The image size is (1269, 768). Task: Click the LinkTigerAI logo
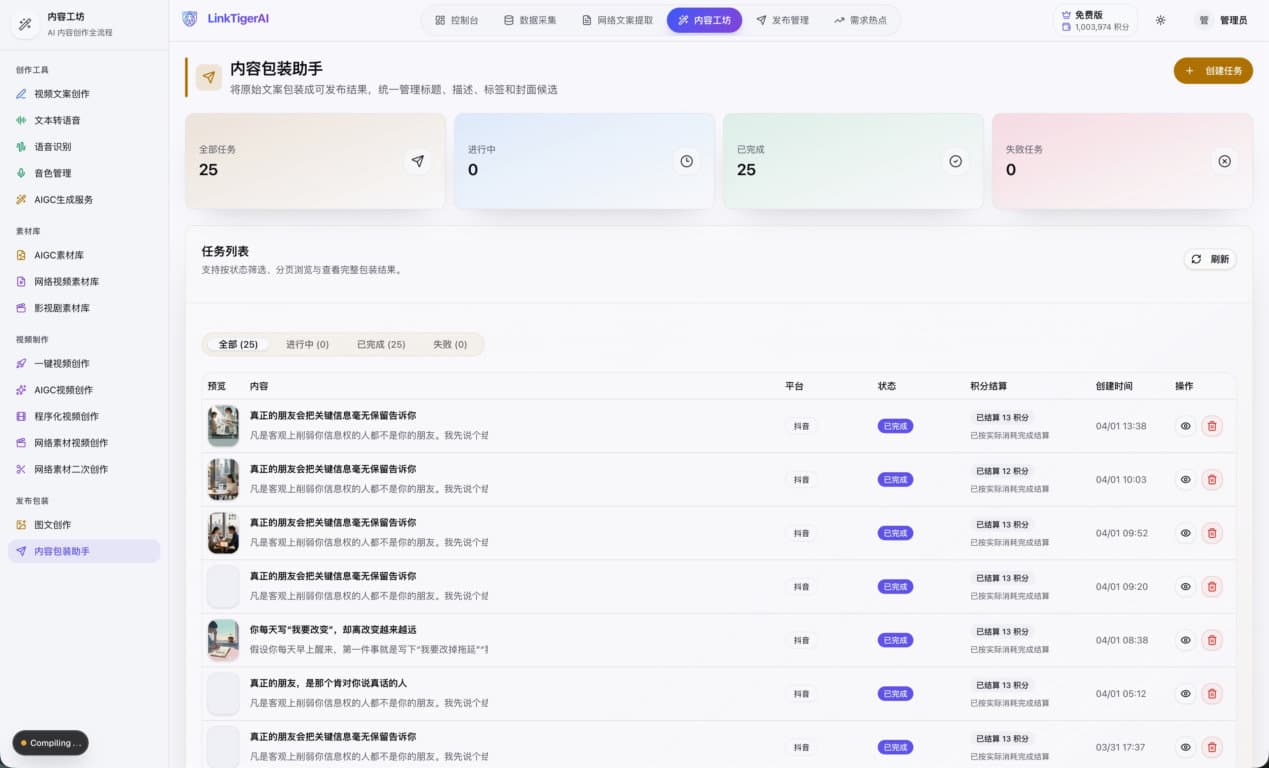click(226, 19)
